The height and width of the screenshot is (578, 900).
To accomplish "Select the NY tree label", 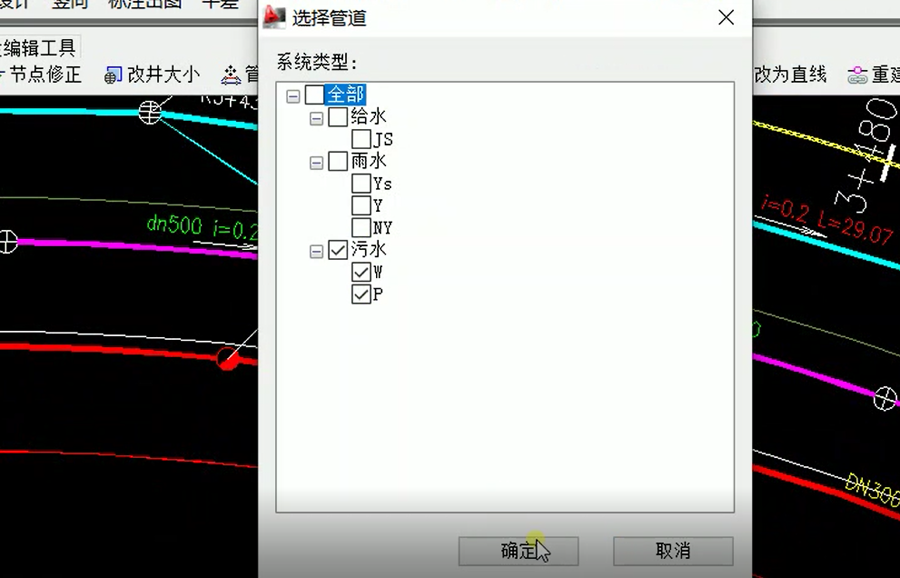I will 382,228.
